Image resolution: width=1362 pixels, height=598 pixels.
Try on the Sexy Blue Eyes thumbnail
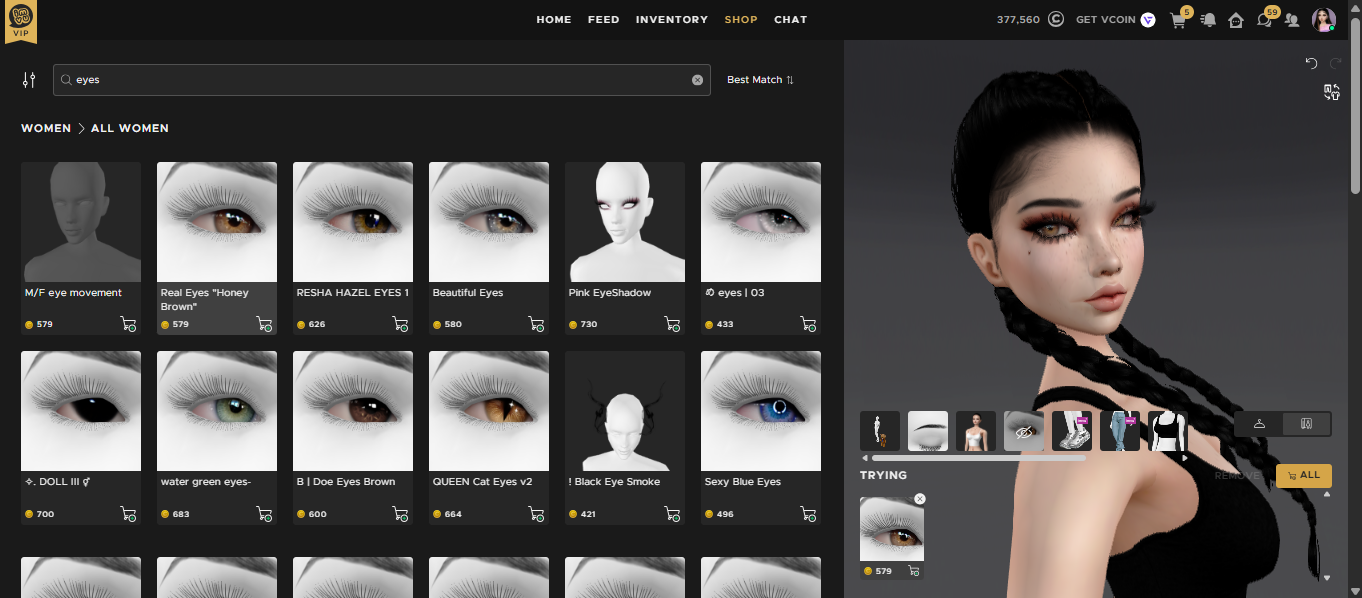[761, 411]
